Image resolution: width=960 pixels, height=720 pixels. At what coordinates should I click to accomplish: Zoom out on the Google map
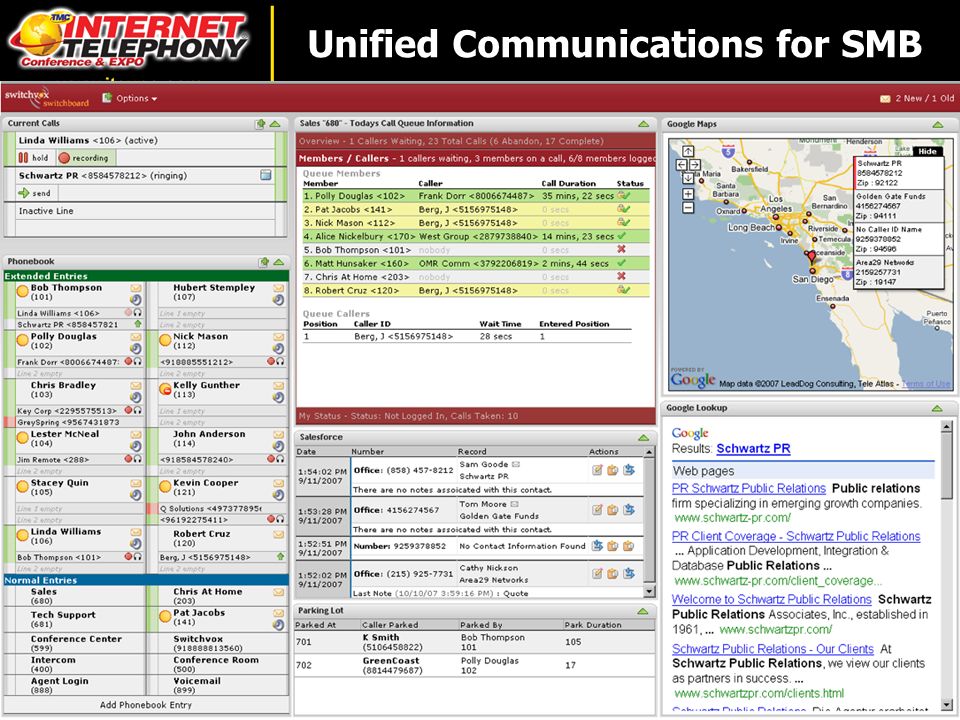[688, 208]
